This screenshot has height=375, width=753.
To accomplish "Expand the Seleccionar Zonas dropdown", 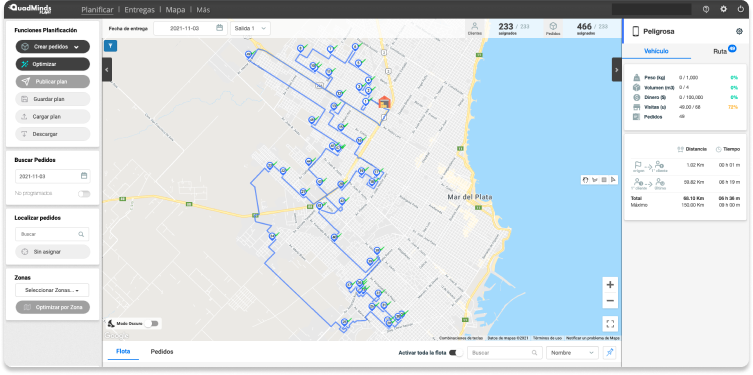I will click(x=52, y=290).
